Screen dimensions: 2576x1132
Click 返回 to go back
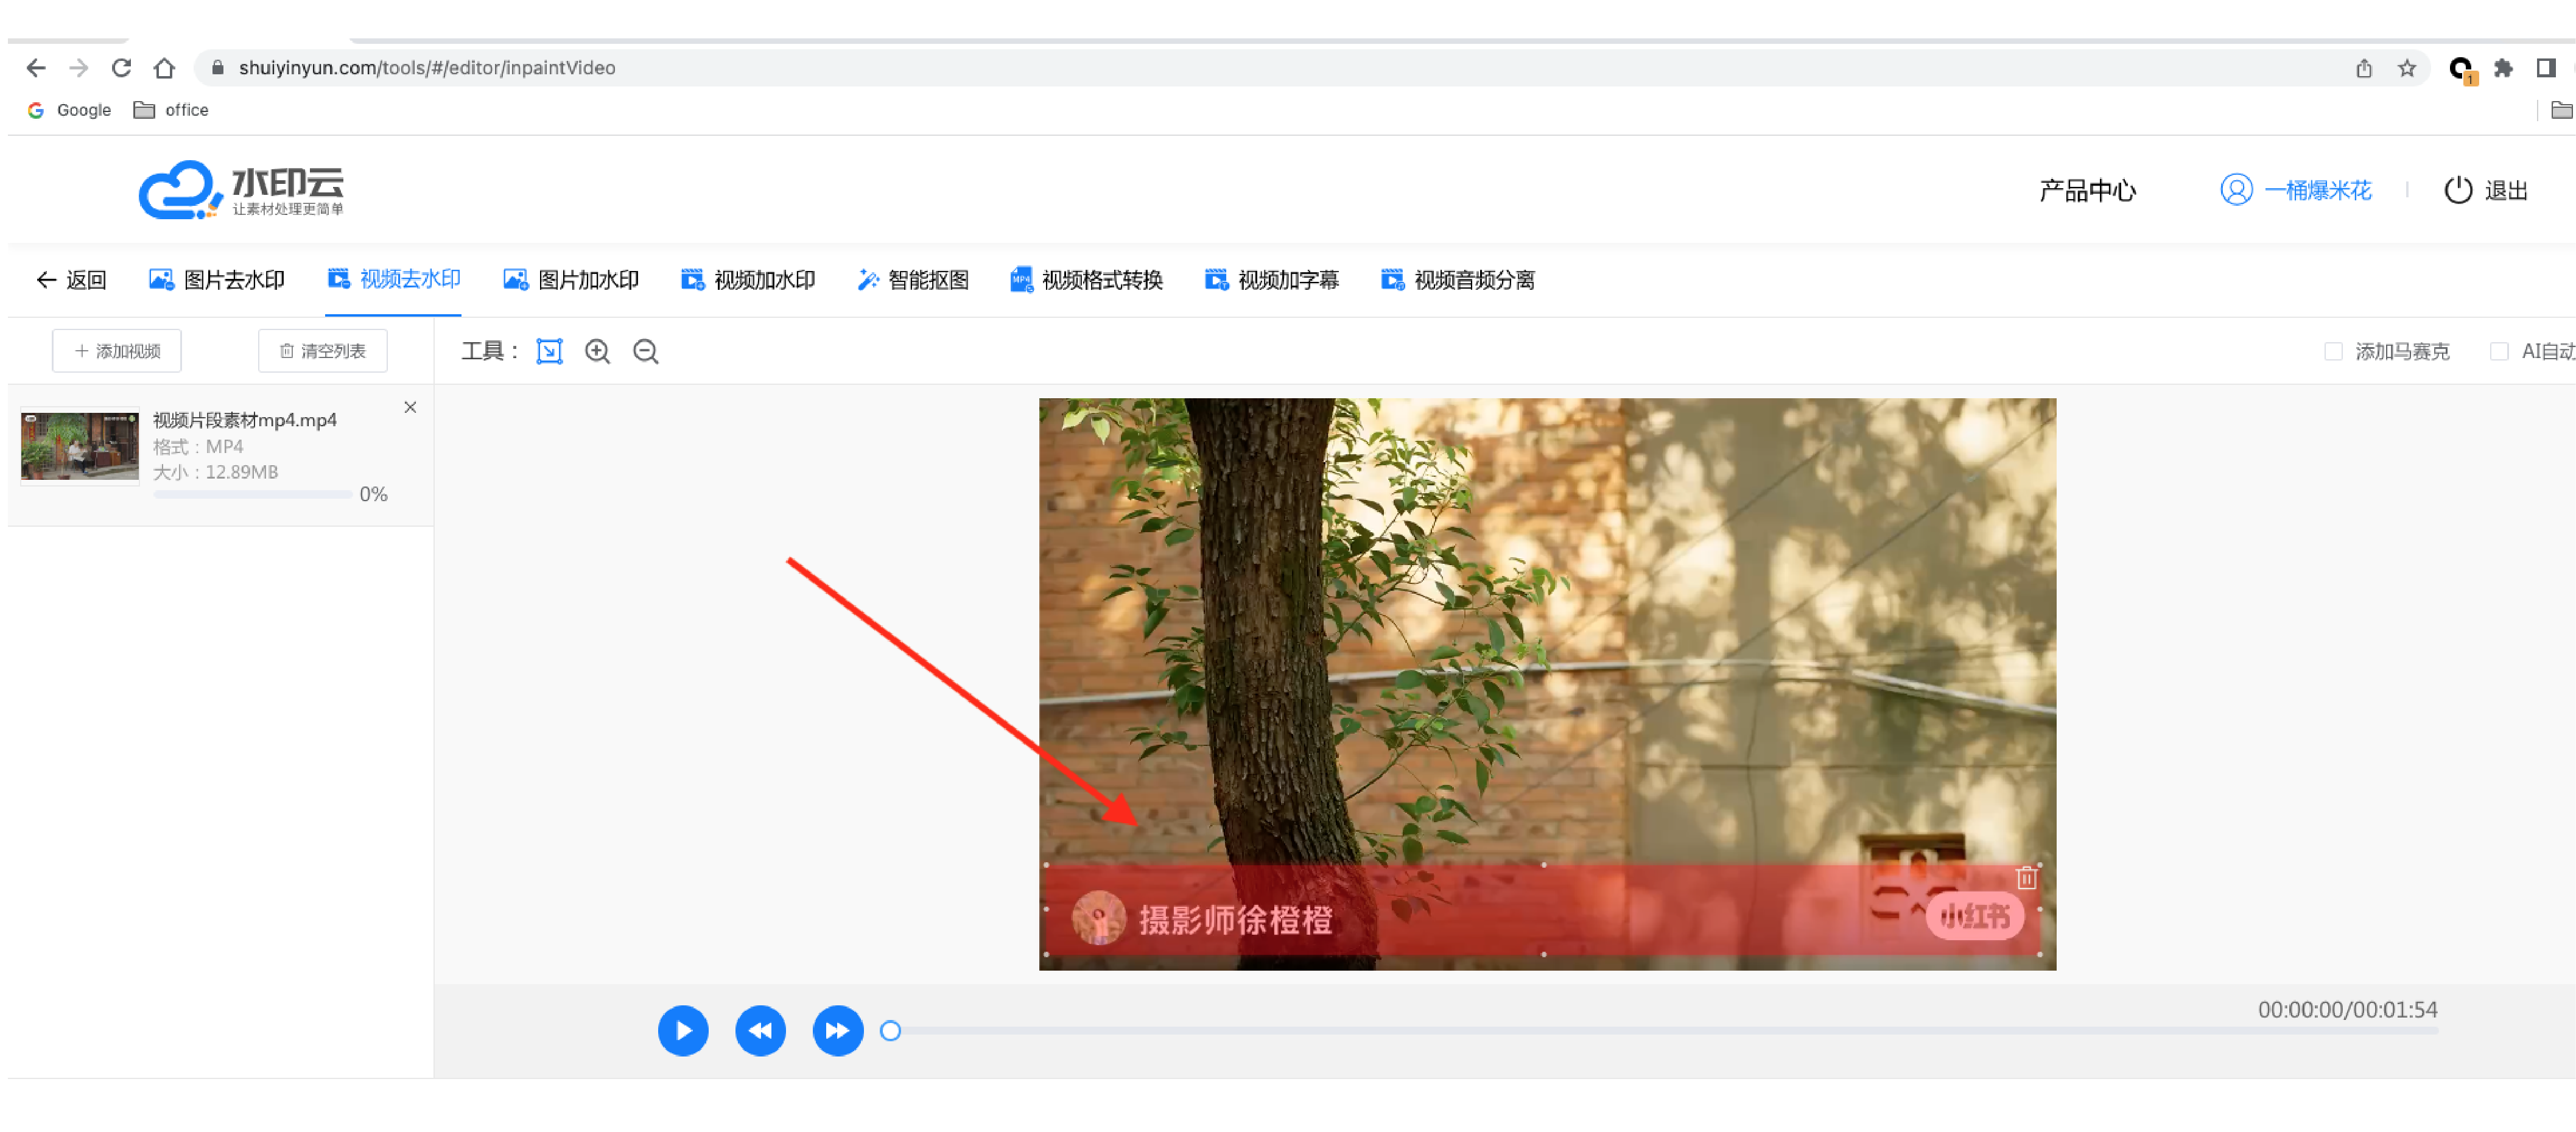(x=71, y=280)
